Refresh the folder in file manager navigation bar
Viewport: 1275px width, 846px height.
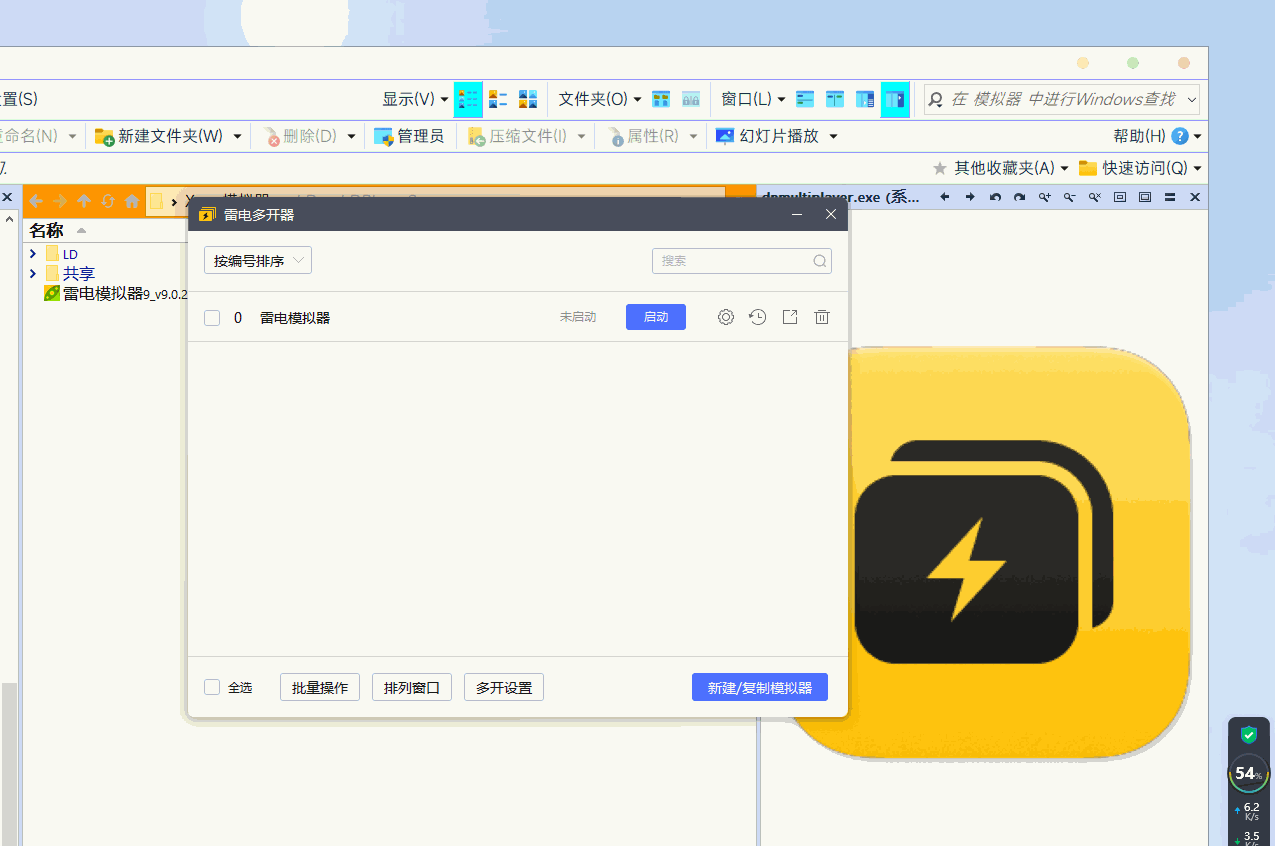coord(108,201)
